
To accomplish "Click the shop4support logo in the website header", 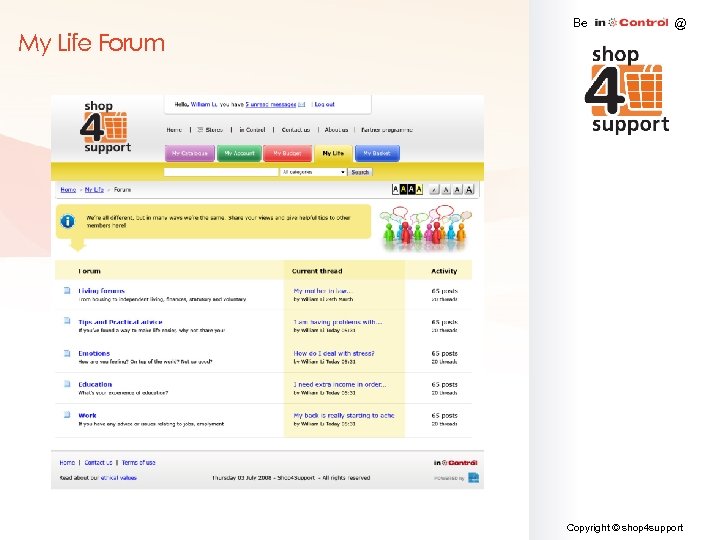I will [106, 127].
